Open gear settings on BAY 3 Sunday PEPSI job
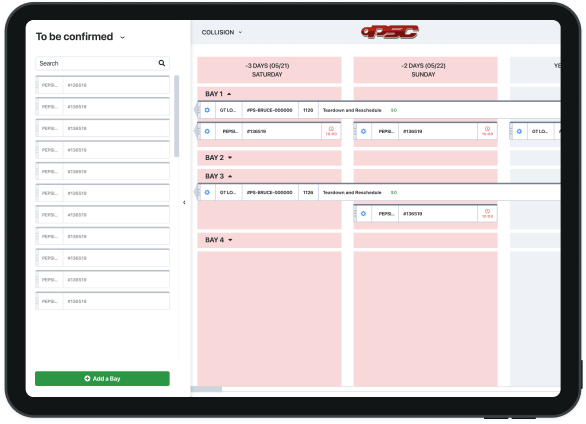This screenshot has height=424, width=586. pos(363,214)
